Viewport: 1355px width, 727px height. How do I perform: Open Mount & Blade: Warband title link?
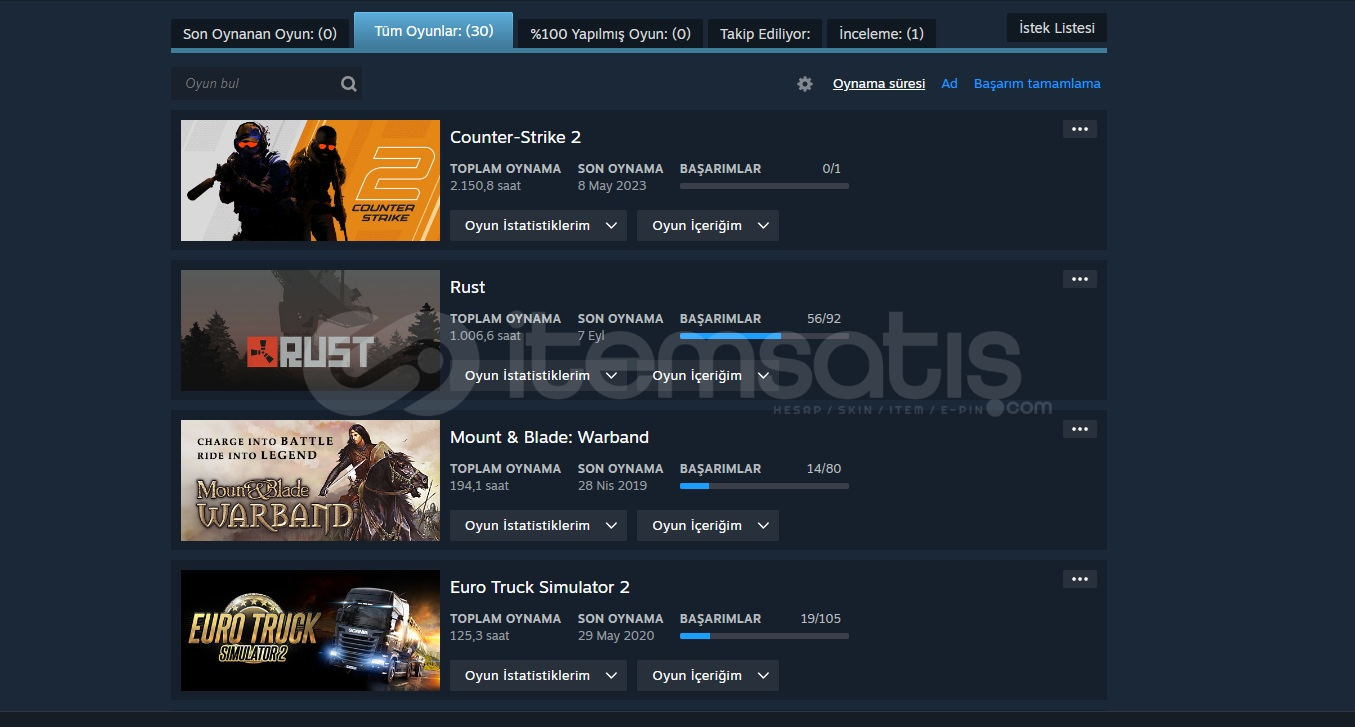tap(549, 437)
